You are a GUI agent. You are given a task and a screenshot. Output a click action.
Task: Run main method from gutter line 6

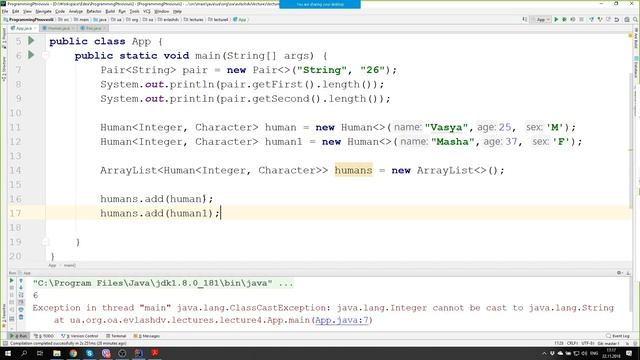pos(31,55)
